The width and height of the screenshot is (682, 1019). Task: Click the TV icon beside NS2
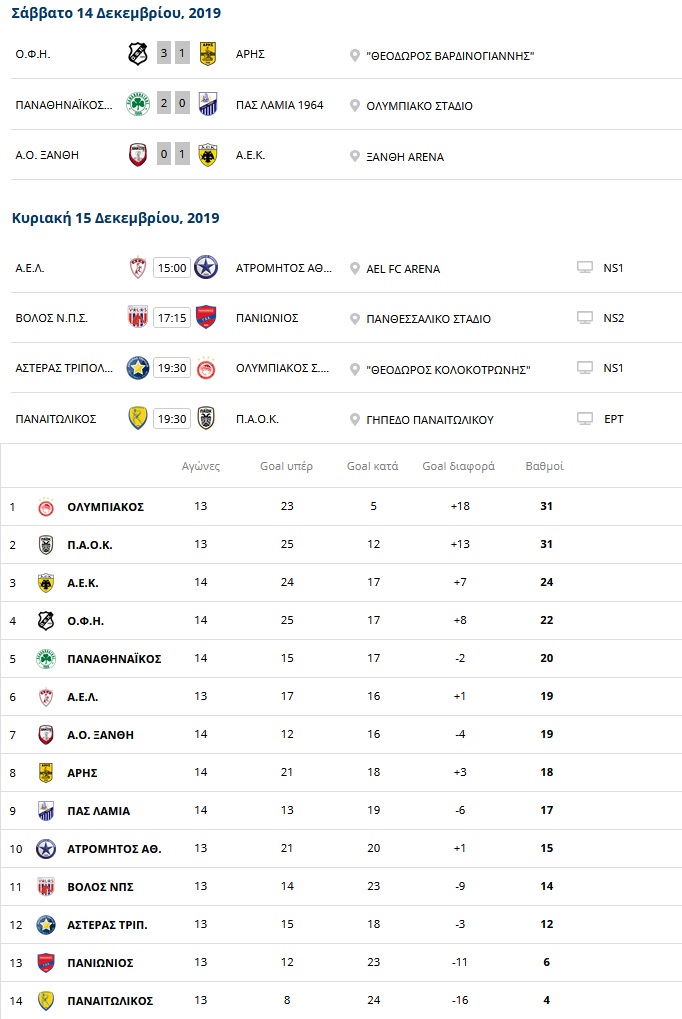pyautogui.click(x=585, y=318)
